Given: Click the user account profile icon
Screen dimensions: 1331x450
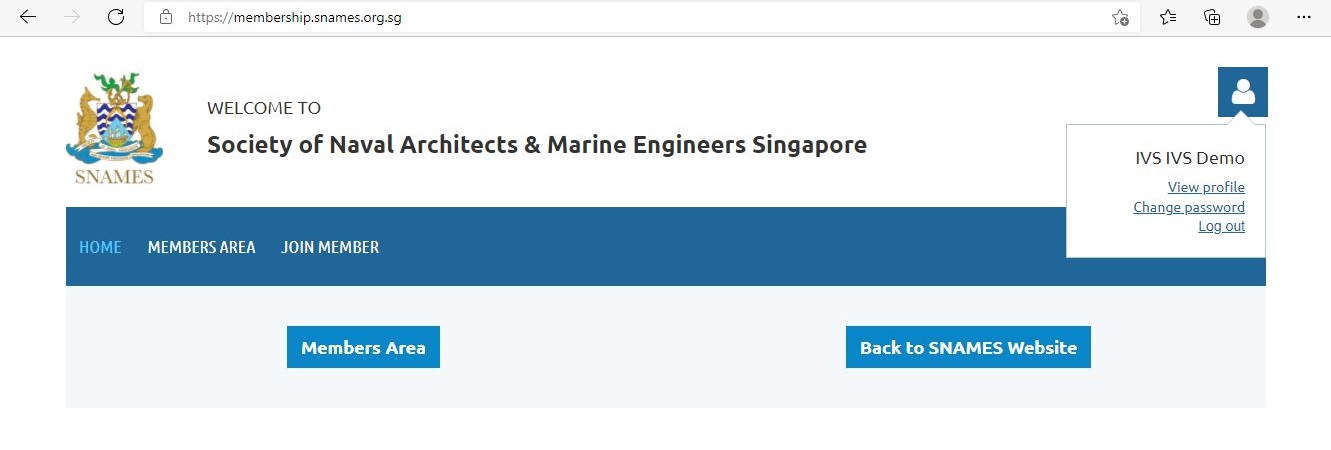Looking at the screenshot, I should [1242, 92].
